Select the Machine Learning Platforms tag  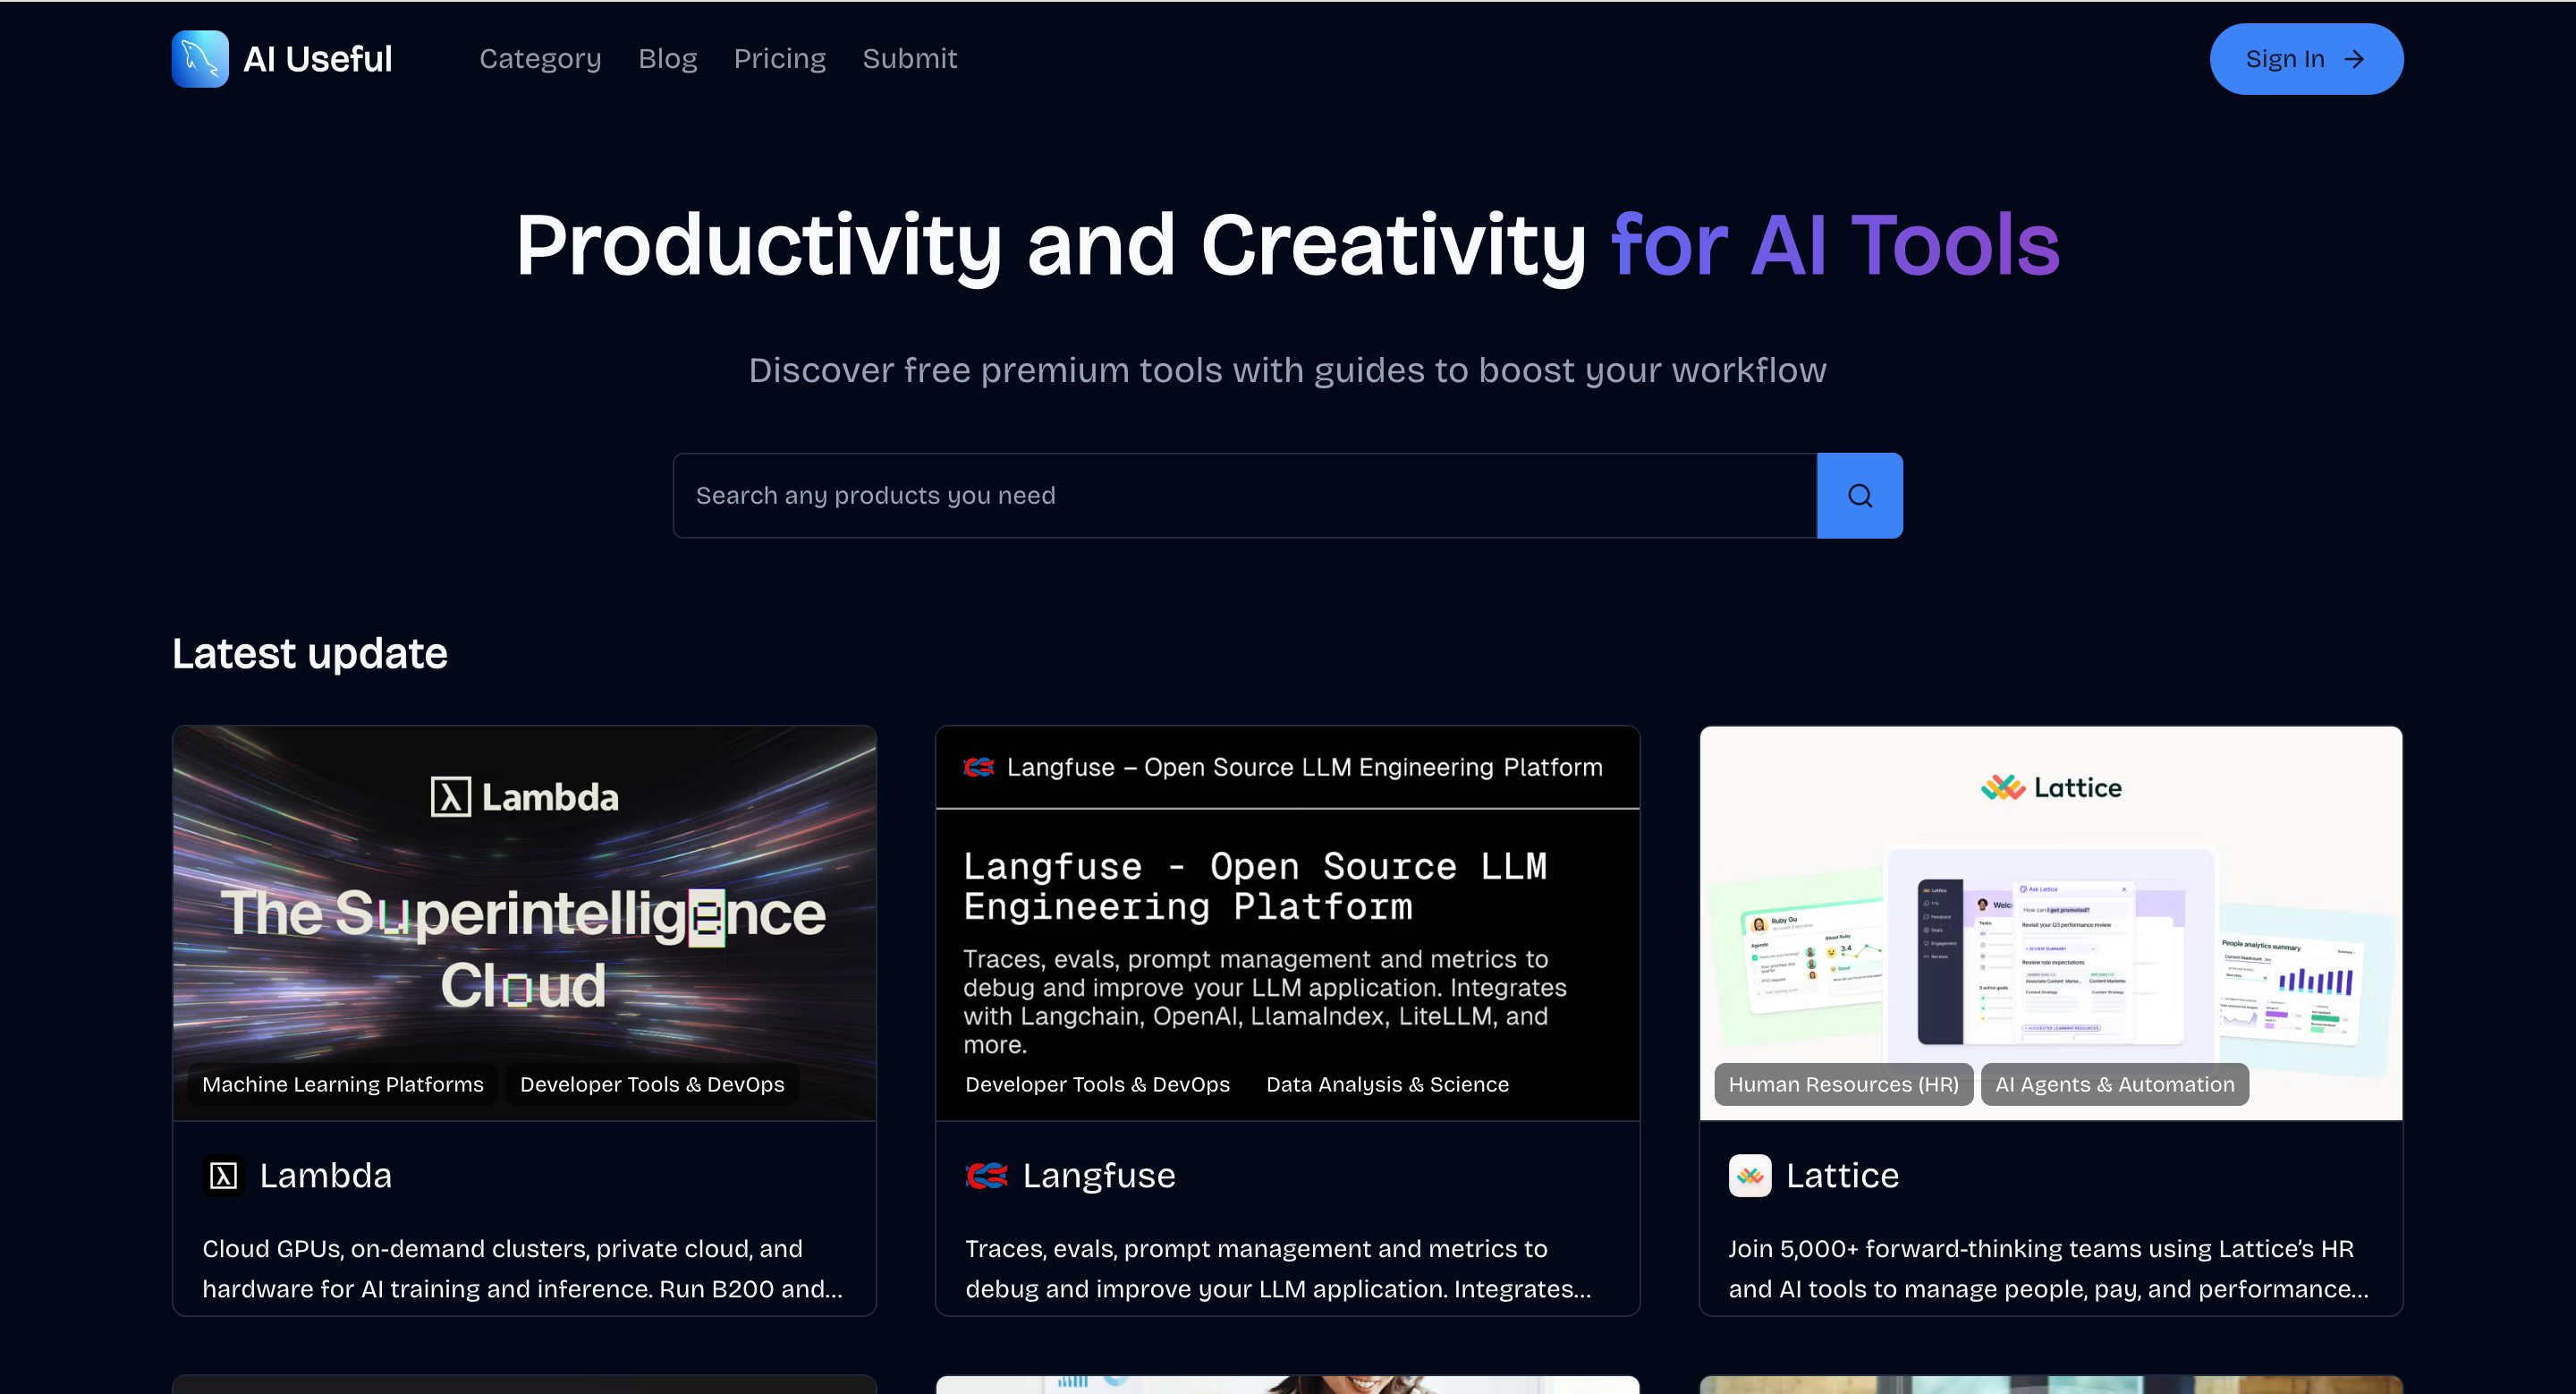click(x=343, y=1084)
